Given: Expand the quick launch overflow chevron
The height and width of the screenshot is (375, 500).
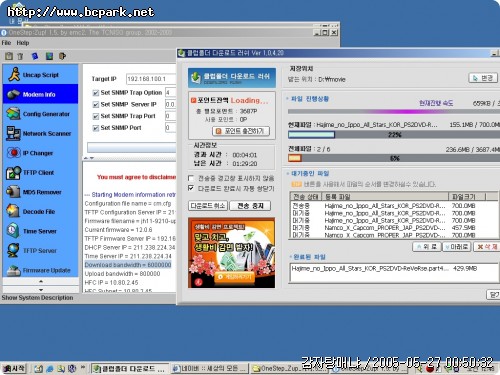Looking at the screenshot, I should 83,368.
